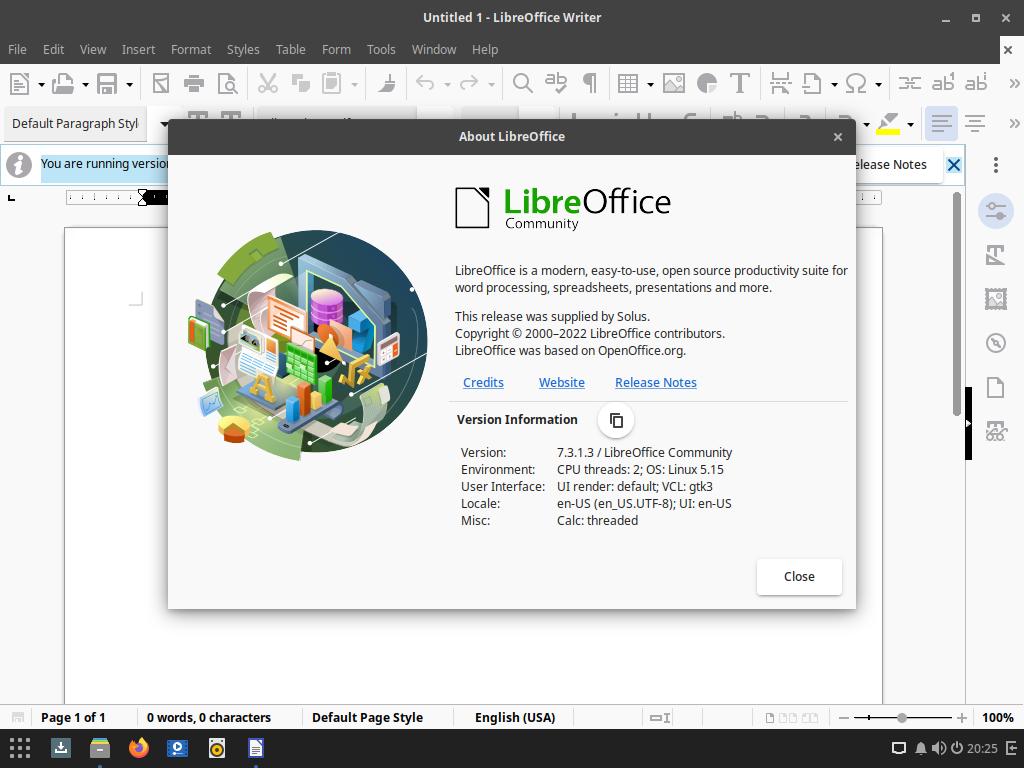
Task: Copy version information to clipboard
Action: click(x=616, y=420)
